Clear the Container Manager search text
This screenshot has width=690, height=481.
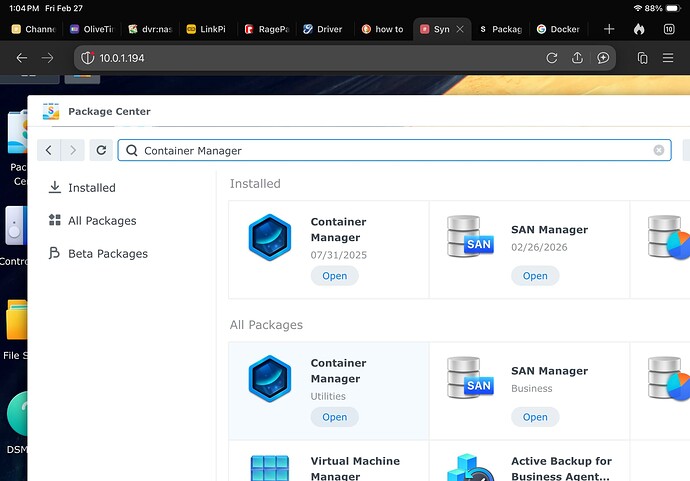coord(658,150)
